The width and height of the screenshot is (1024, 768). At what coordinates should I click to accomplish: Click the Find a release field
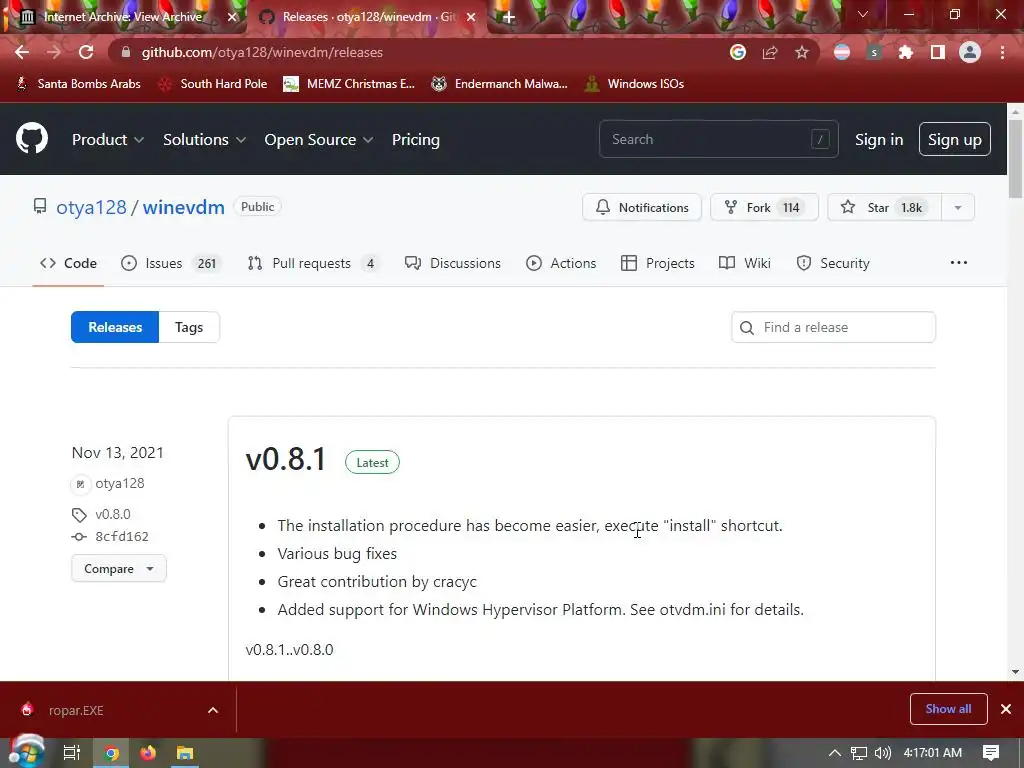tap(833, 327)
